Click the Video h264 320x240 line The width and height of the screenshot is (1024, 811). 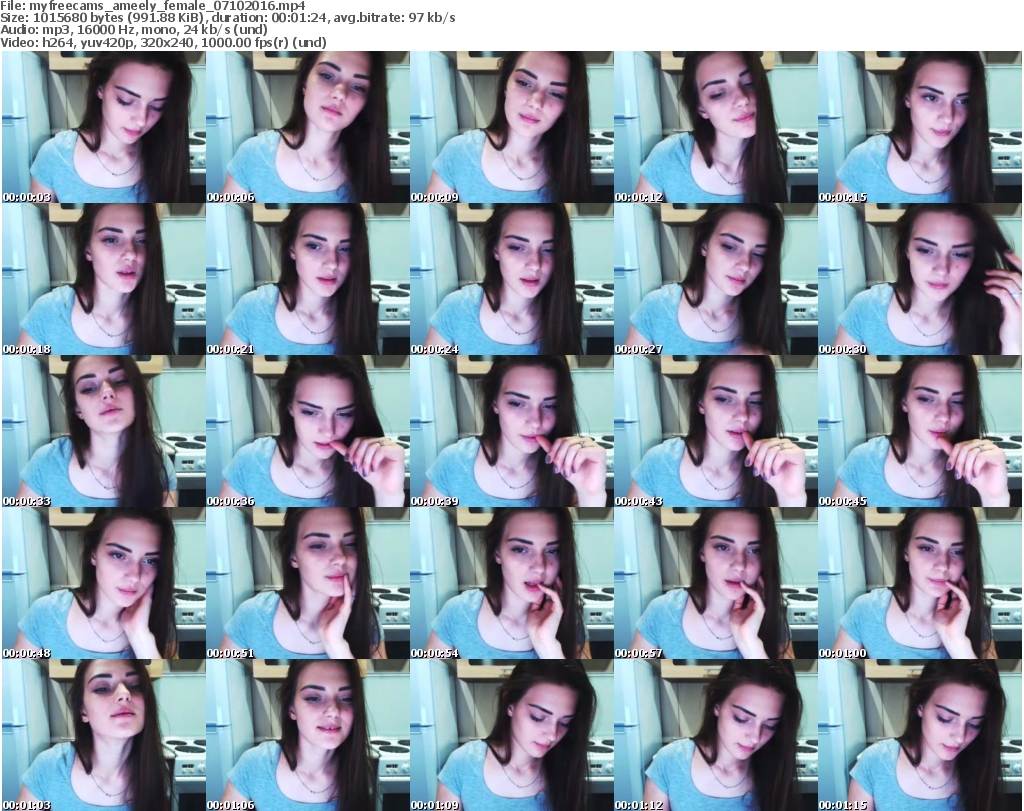pyautogui.click(x=163, y=42)
